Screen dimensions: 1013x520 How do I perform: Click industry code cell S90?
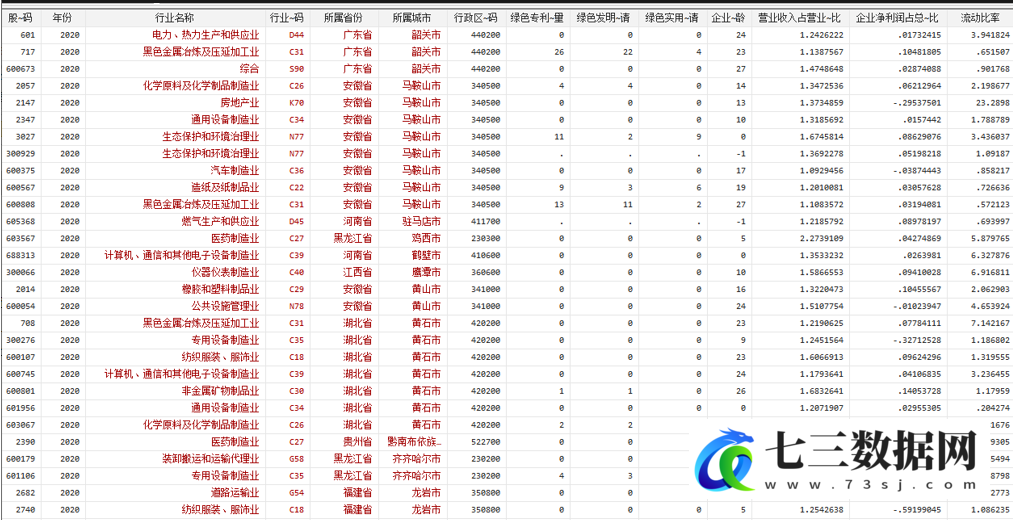[297, 68]
